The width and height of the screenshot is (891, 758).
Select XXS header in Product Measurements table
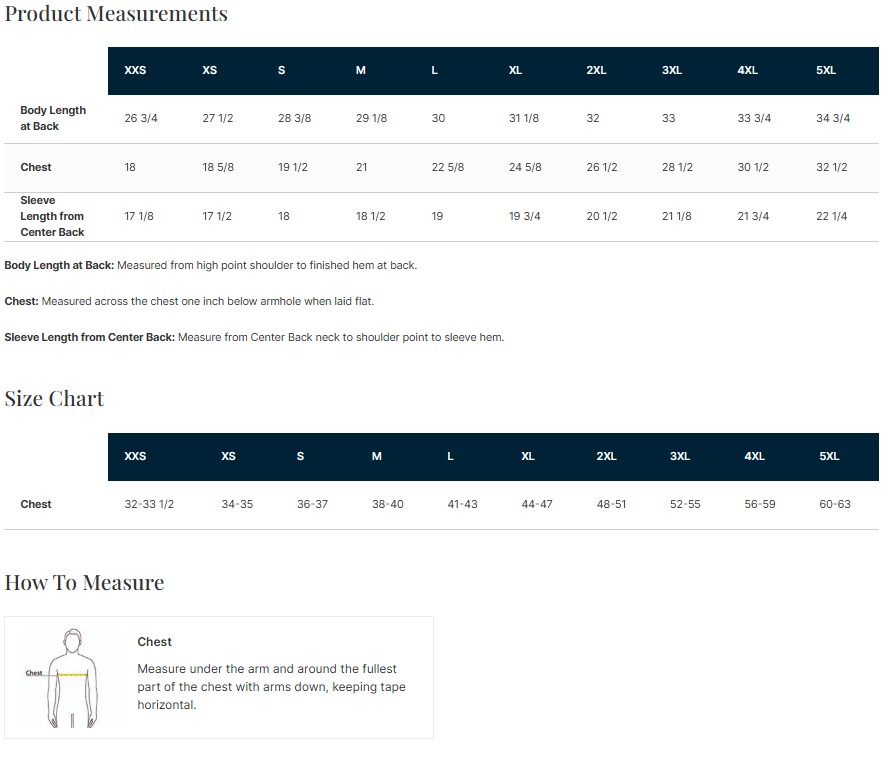pyautogui.click(x=135, y=70)
